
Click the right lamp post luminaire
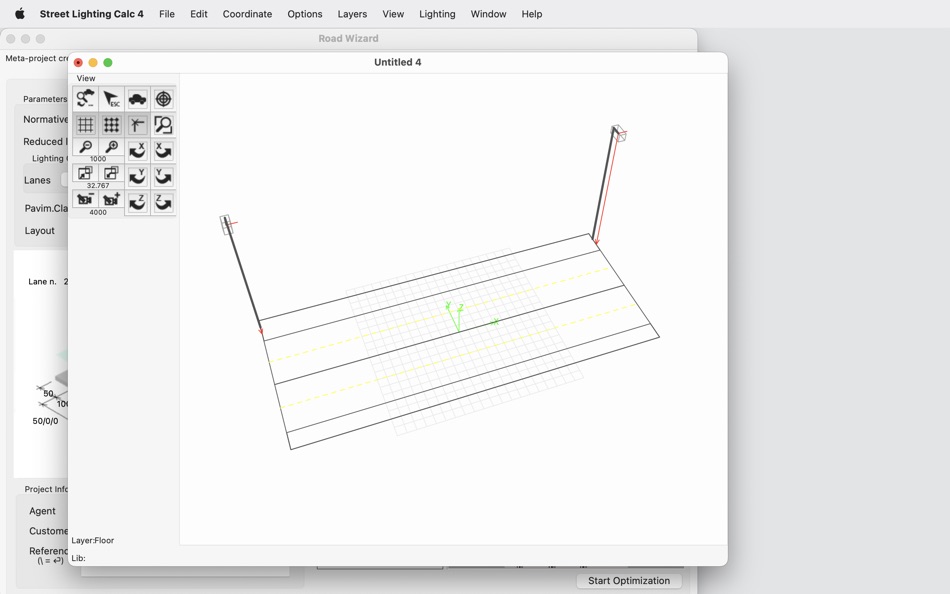coord(618,133)
